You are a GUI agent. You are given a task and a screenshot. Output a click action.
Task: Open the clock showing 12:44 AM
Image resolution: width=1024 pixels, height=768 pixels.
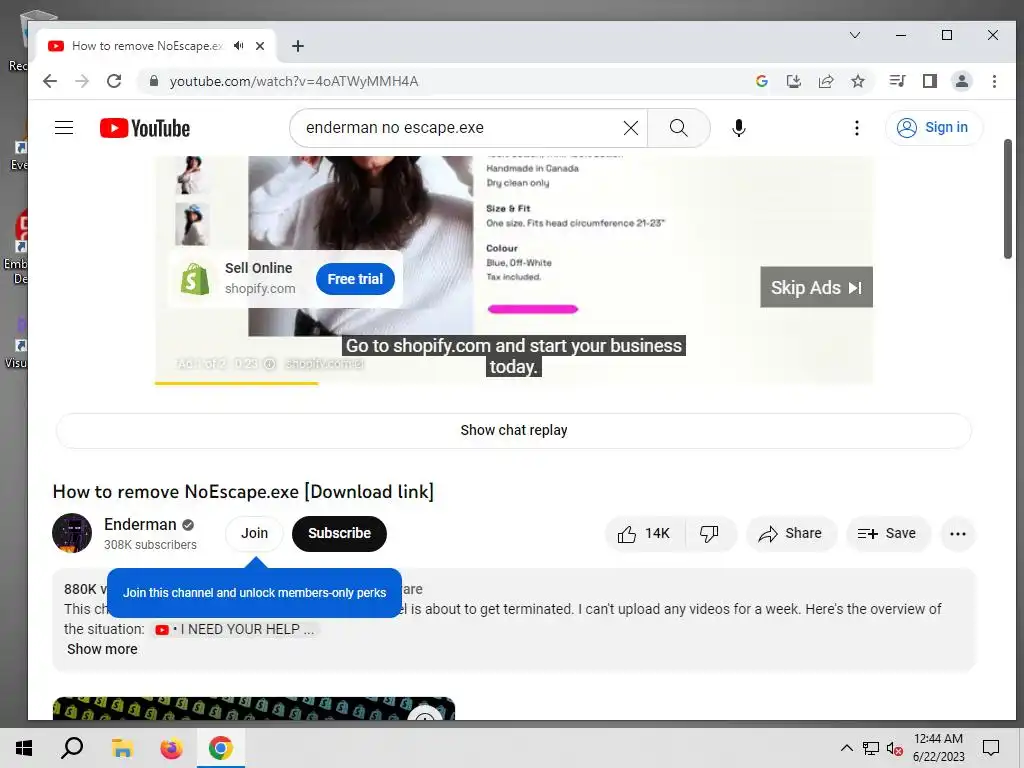pos(938,748)
